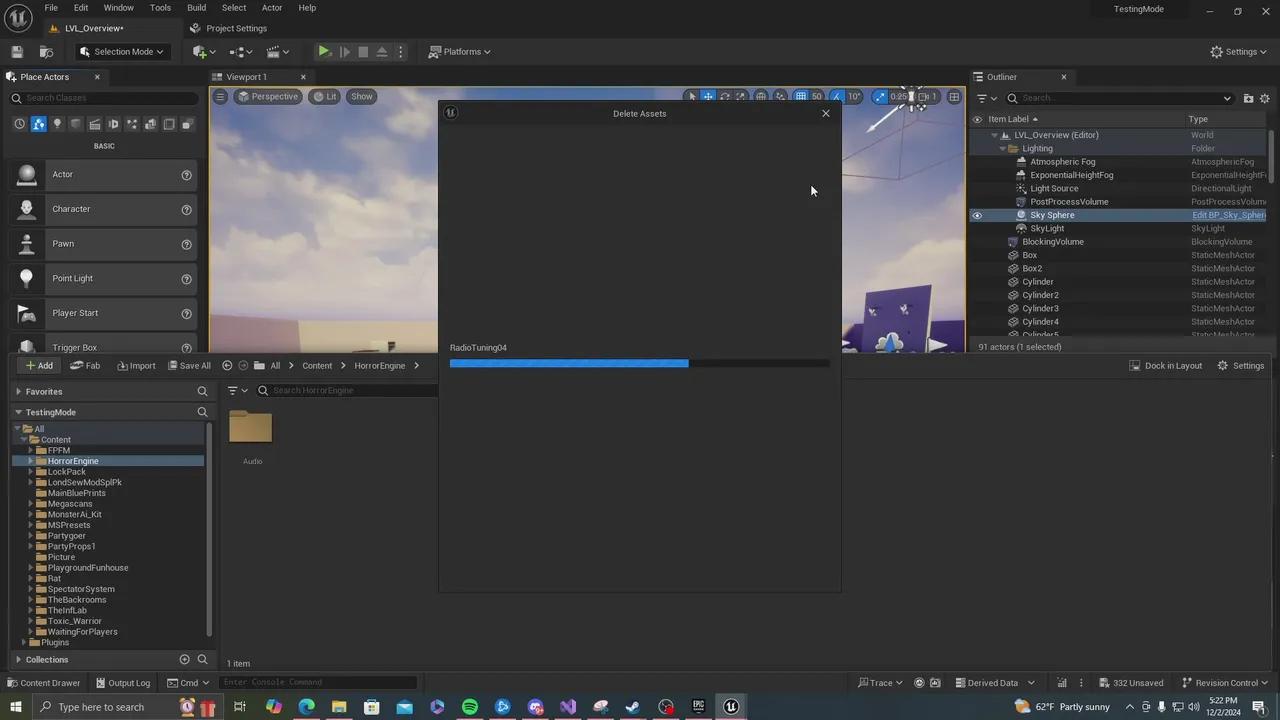Click the Save All button
The width and height of the screenshot is (1280, 720).
189,366
